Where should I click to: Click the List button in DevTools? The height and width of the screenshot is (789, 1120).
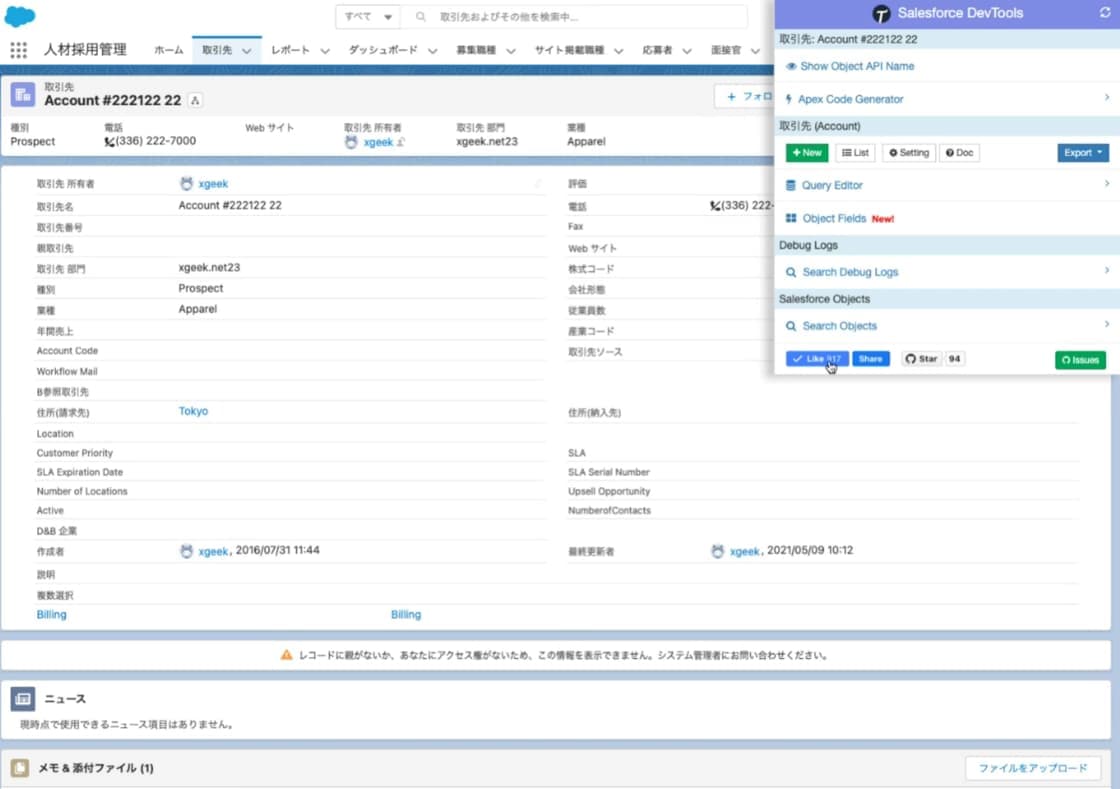point(855,153)
